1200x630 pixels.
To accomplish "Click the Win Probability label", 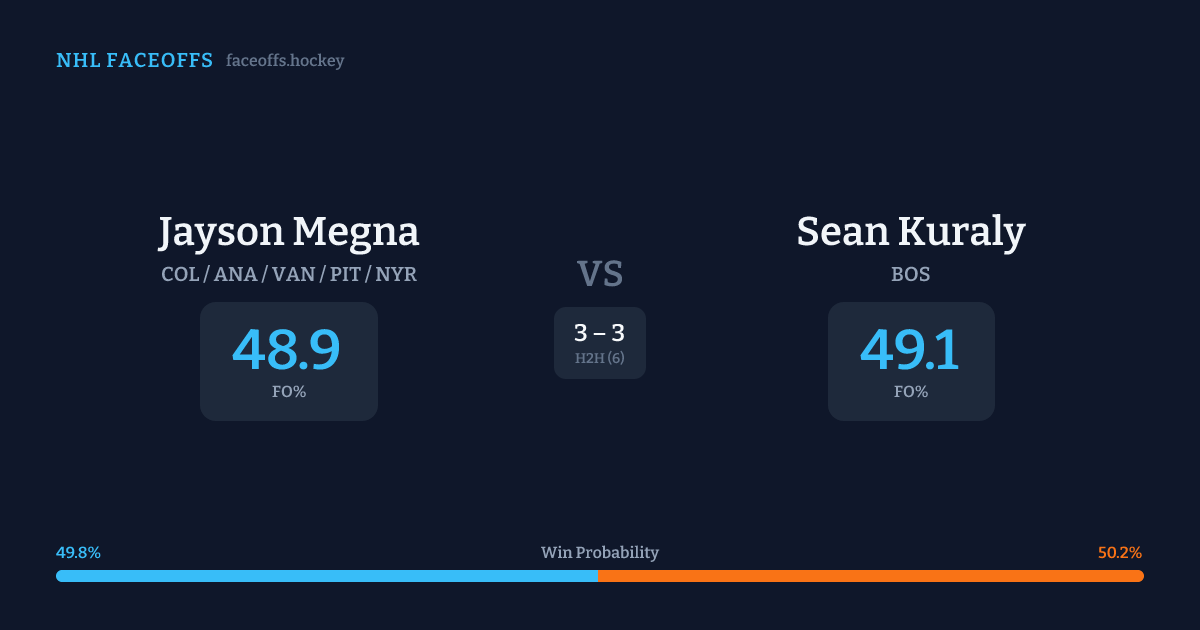I will tap(599, 553).
